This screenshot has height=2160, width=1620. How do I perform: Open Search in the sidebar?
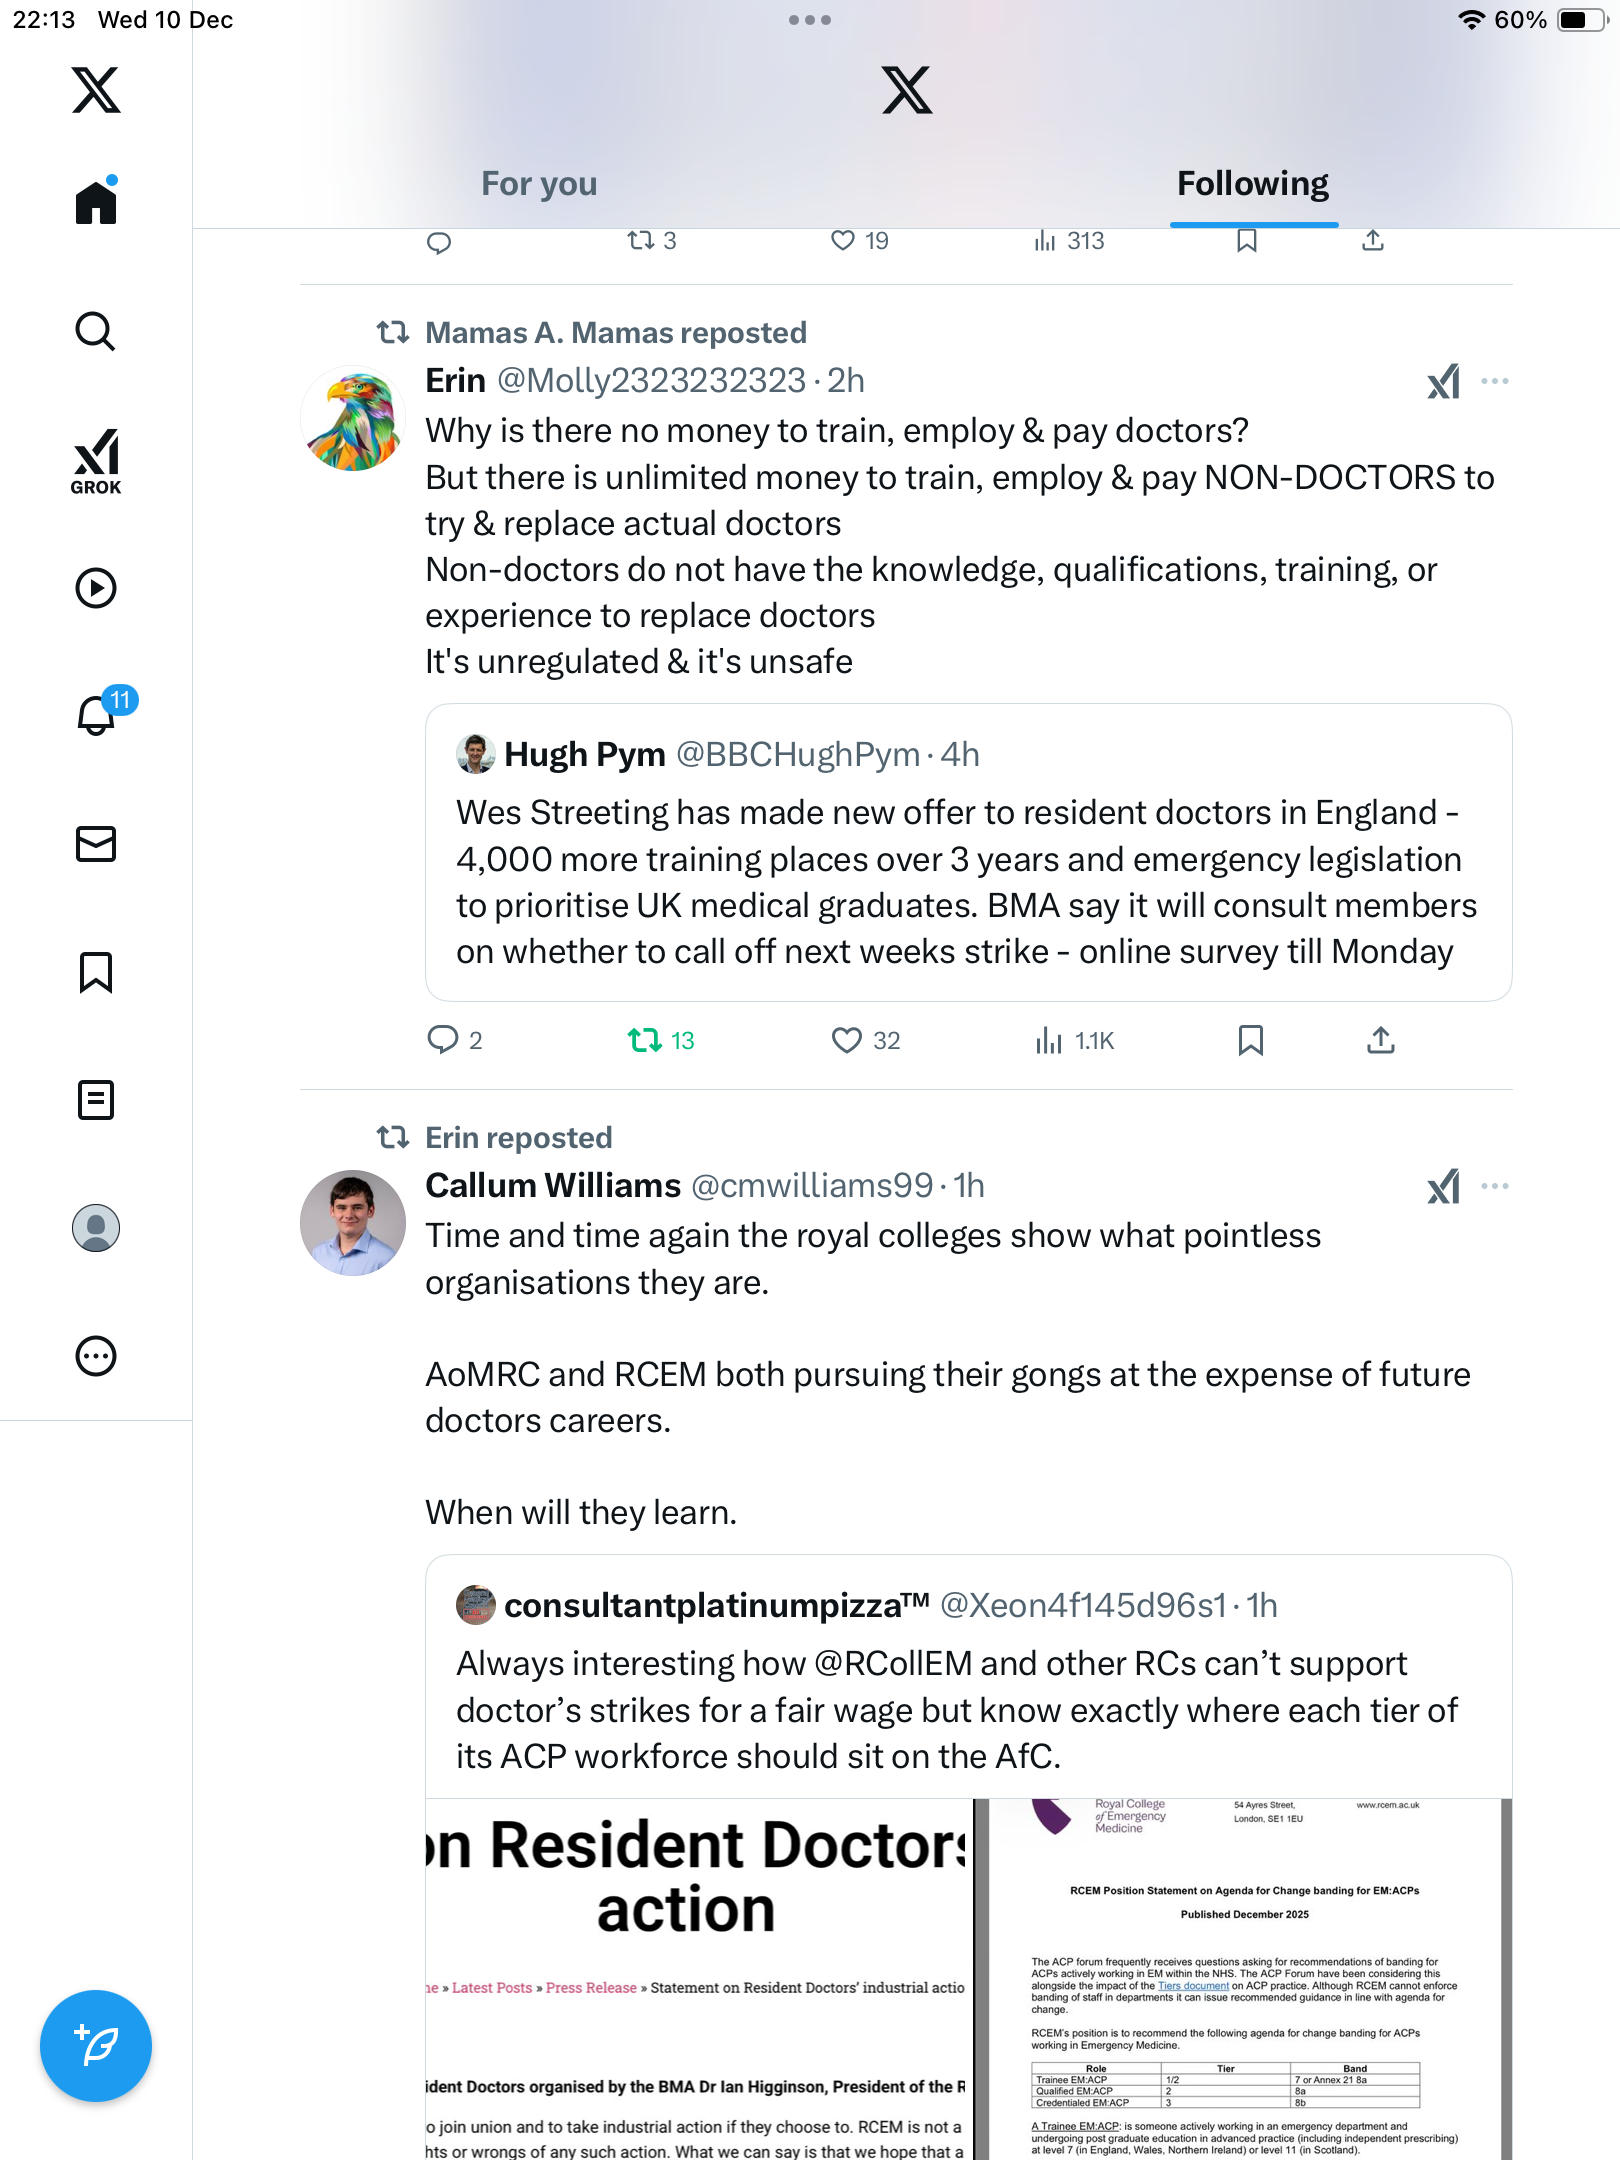96,332
